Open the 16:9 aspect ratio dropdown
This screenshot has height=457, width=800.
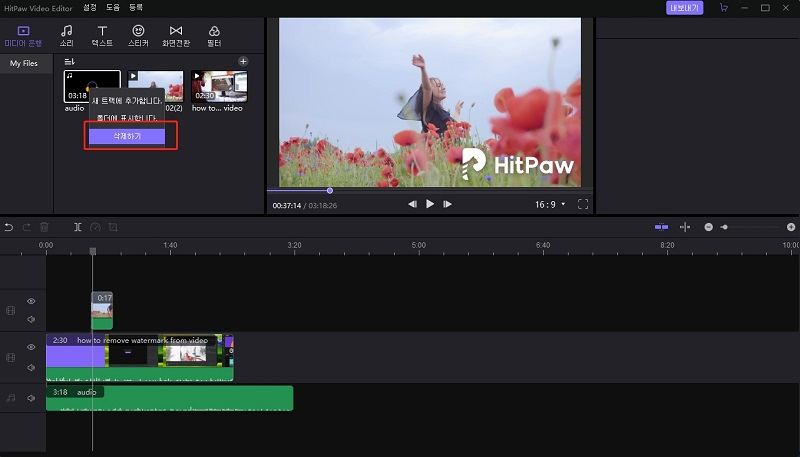coord(549,204)
